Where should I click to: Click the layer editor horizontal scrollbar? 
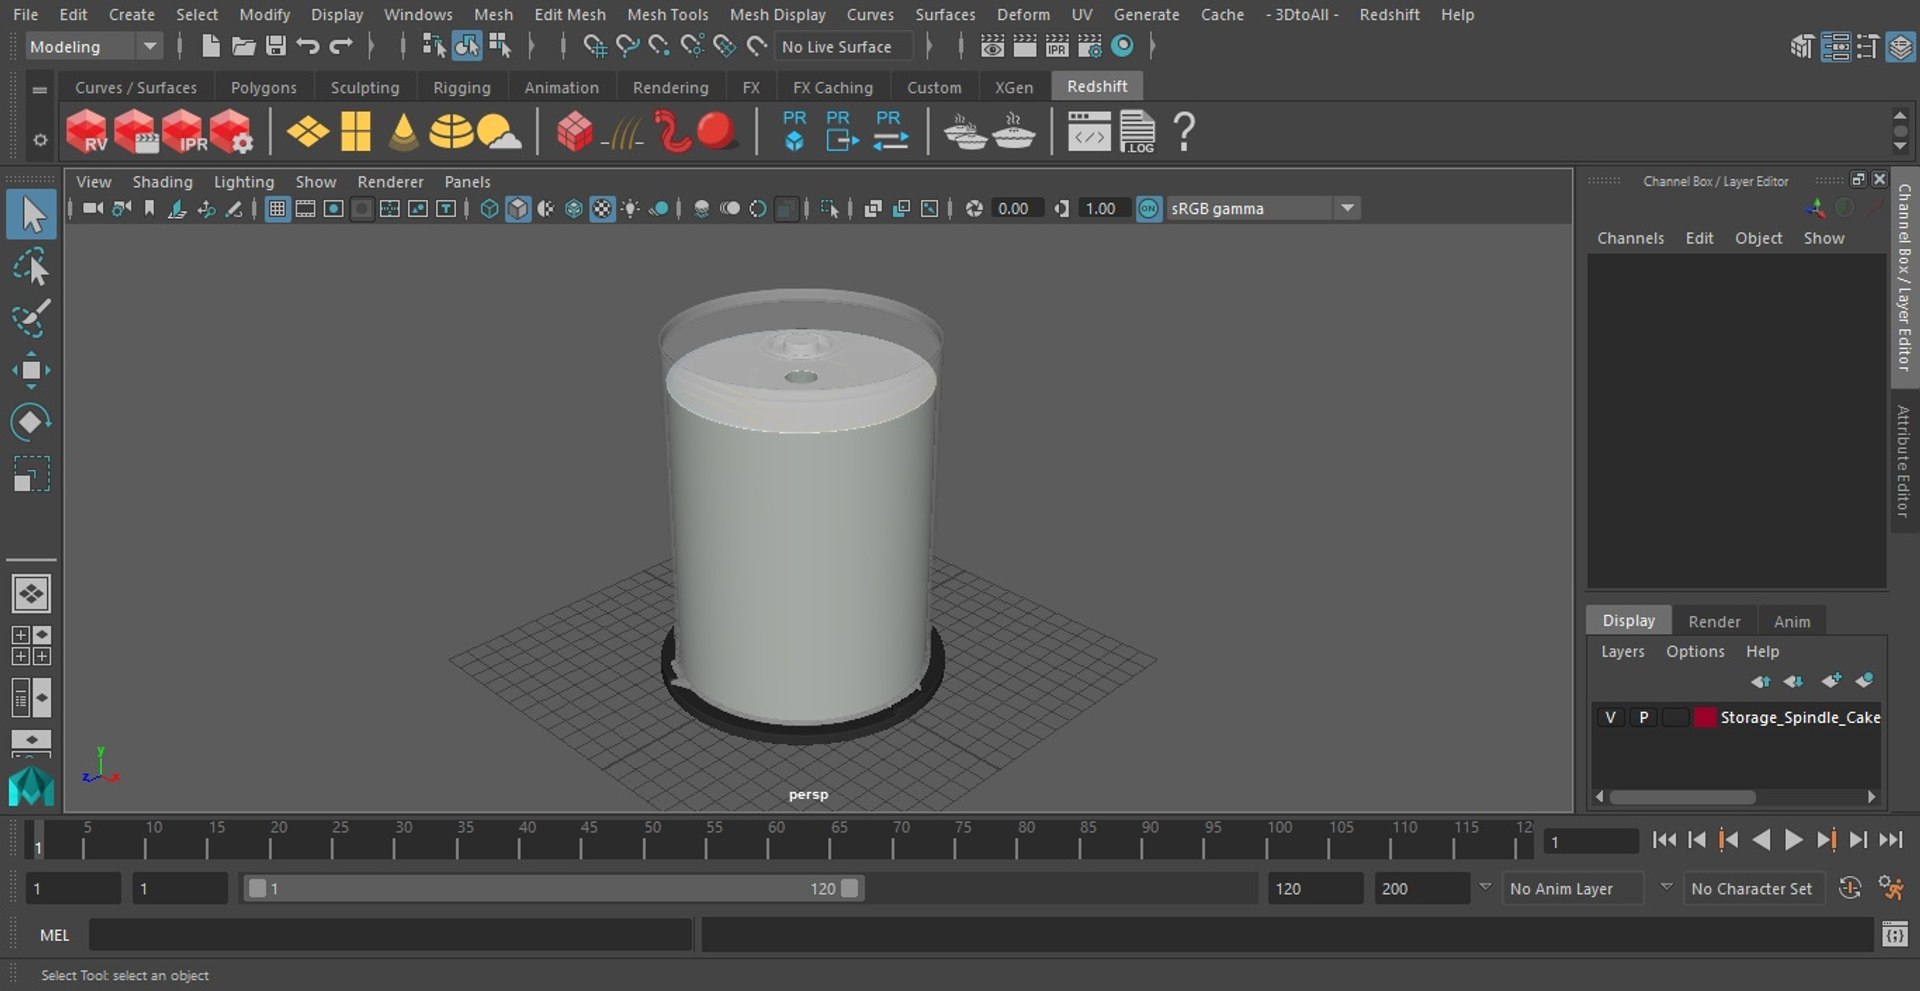pyautogui.click(x=1682, y=797)
